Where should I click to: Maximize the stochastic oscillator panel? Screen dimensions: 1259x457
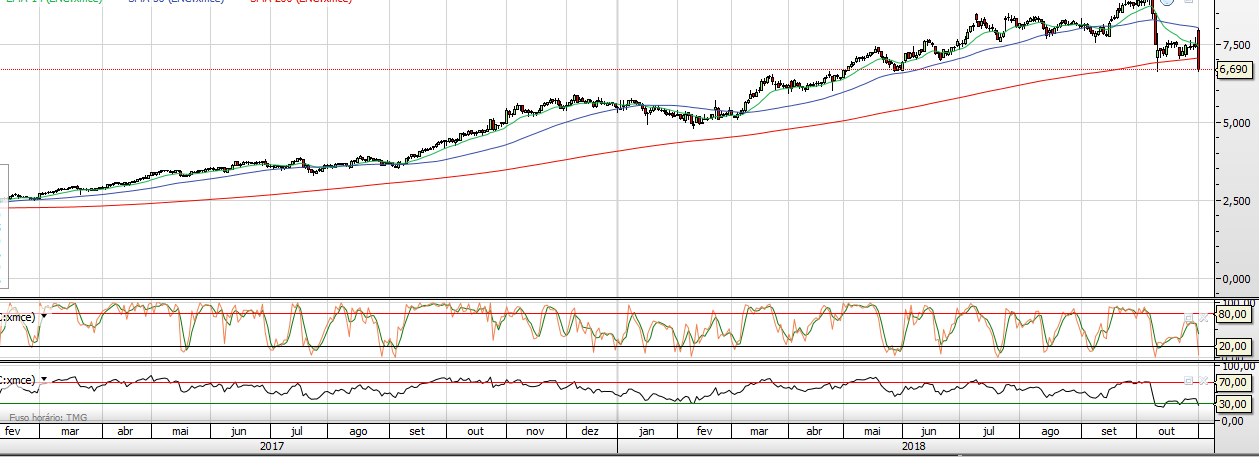(1189, 318)
